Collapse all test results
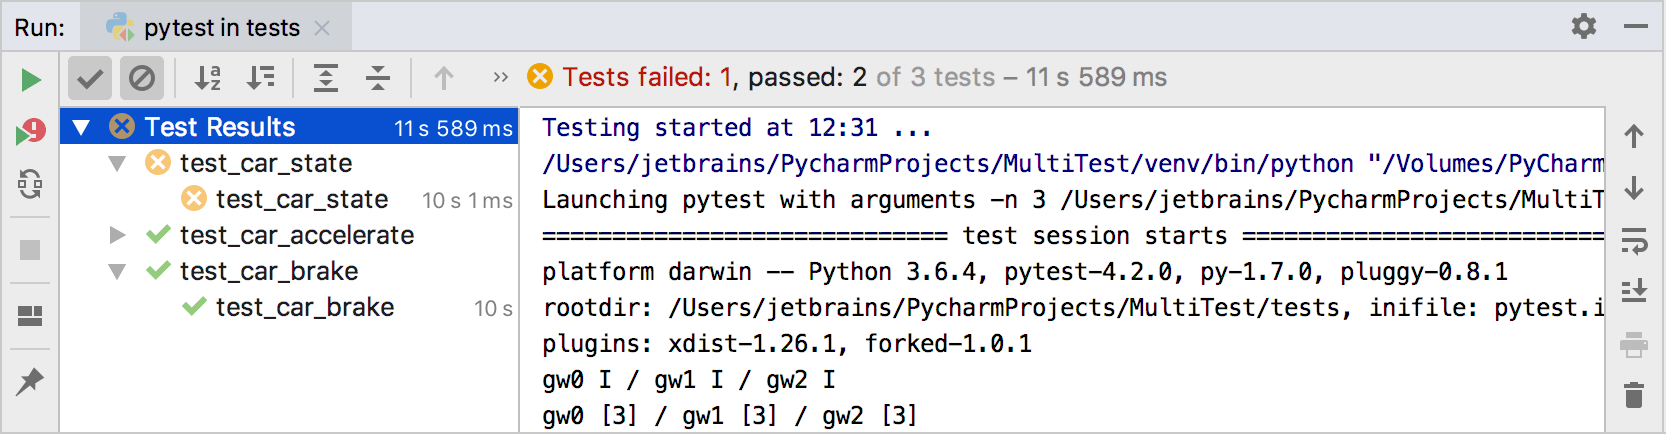The image size is (1666, 434). click(378, 78)
